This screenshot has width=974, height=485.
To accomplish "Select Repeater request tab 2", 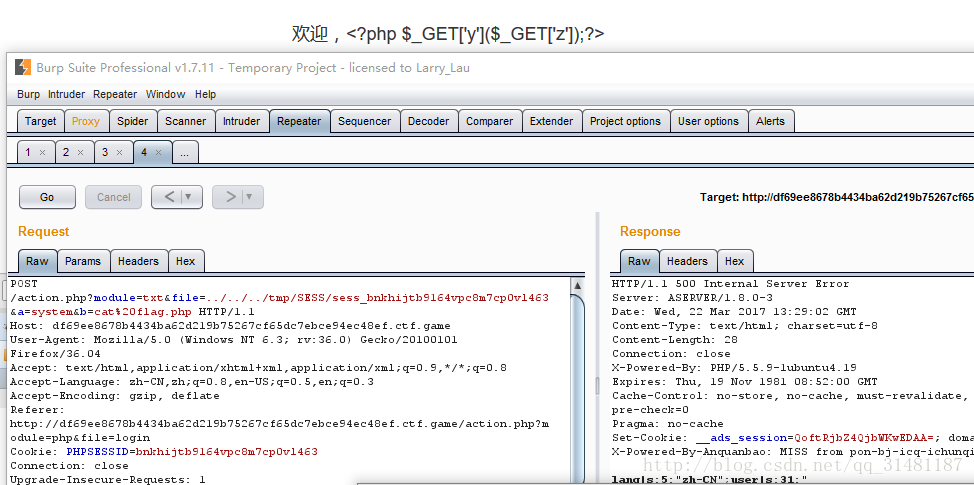I will 66,152.
